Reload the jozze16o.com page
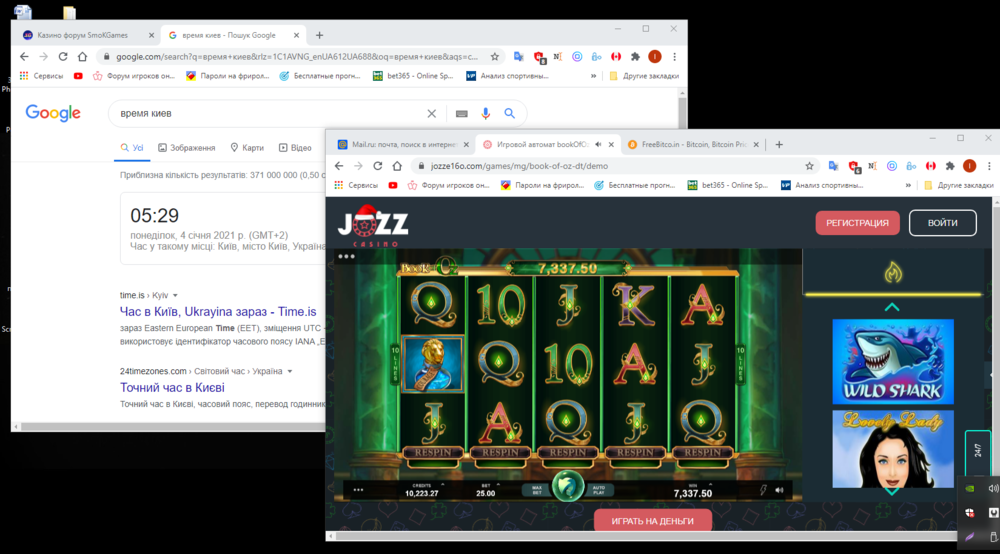Viewport: 1000px width, 554px height. [x=378, y=166]
